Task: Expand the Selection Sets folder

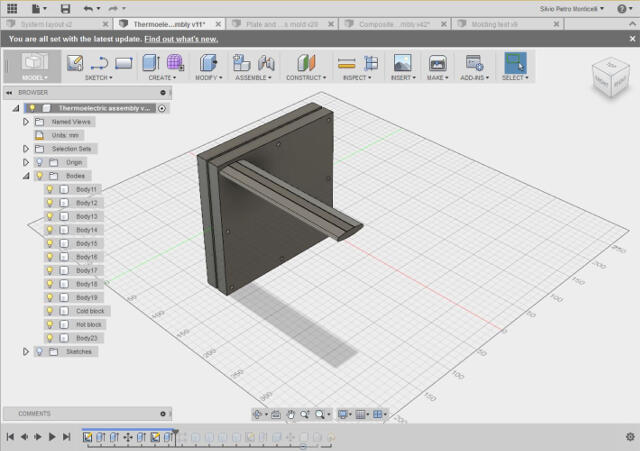Action: [26, 149]
